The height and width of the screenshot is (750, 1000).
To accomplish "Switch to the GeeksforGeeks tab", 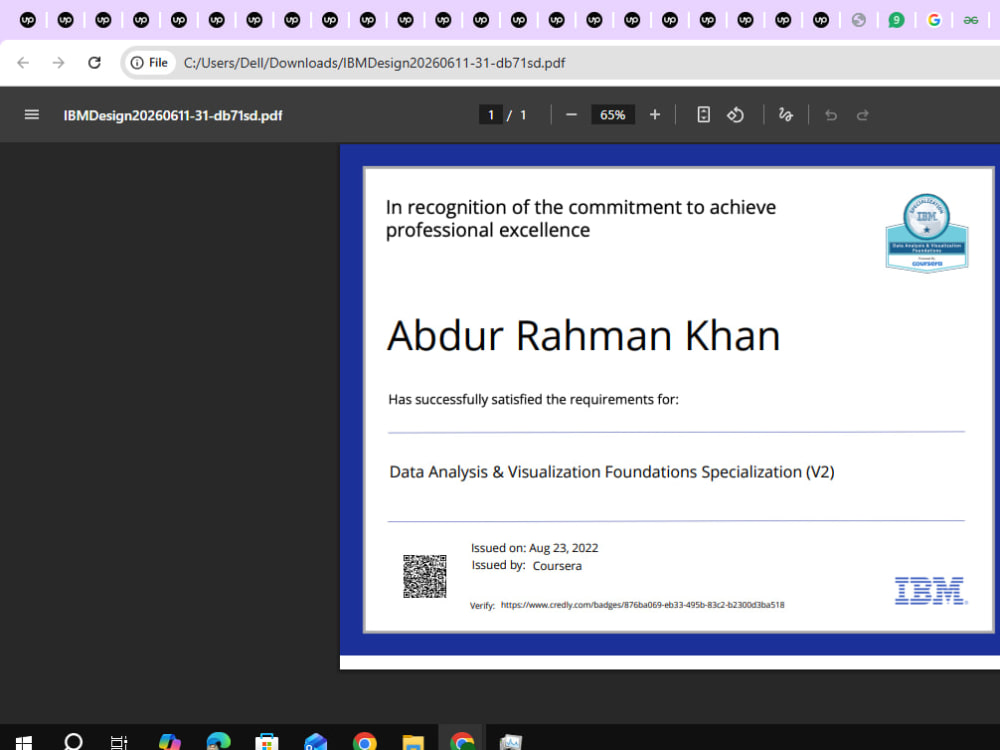I will (971, 20).
